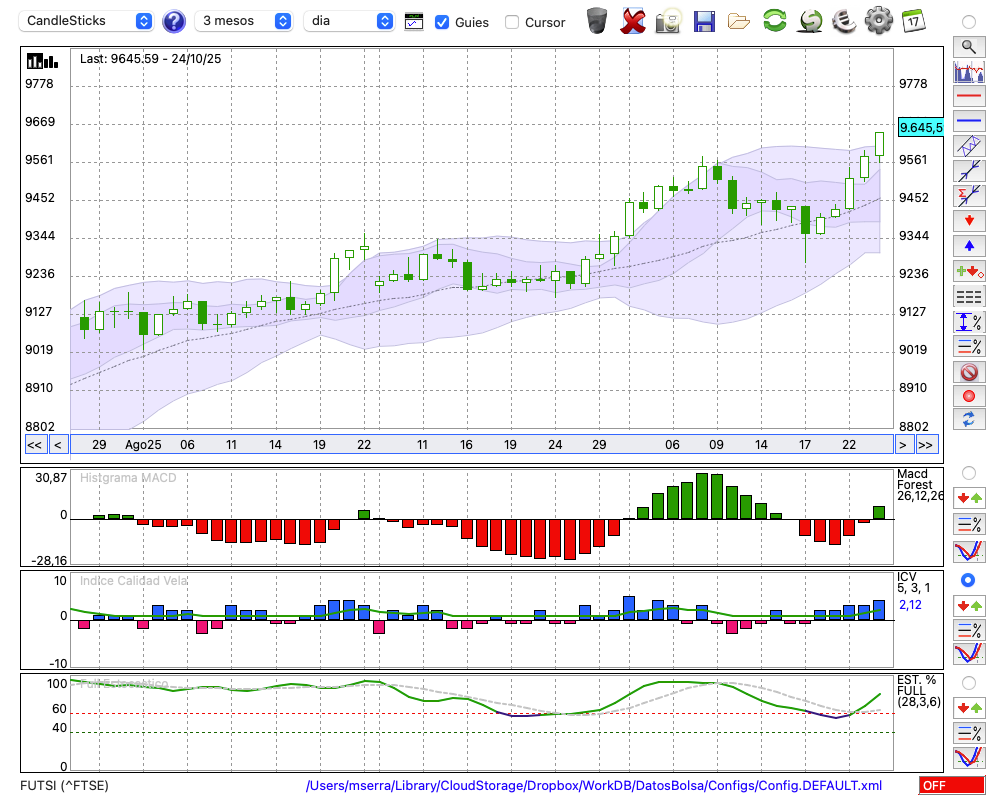This screenshot has height=800, width=1000.
Task: Open the Config.DEFAULT.xml file path link
Action: pyautogui.click(x=594, y=786)
